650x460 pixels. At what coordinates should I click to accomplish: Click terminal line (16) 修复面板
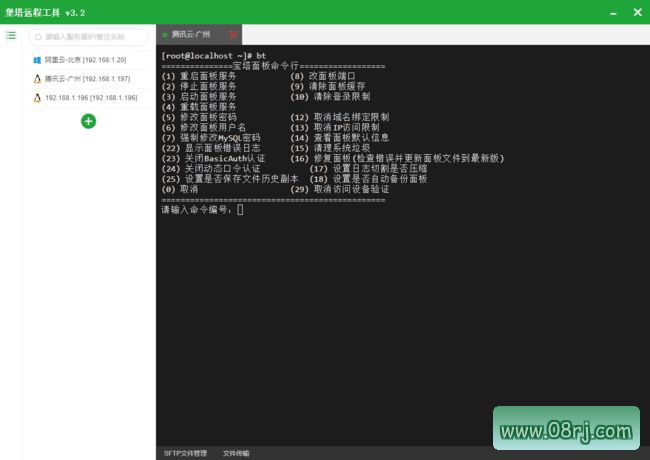(x=397, y=158)
